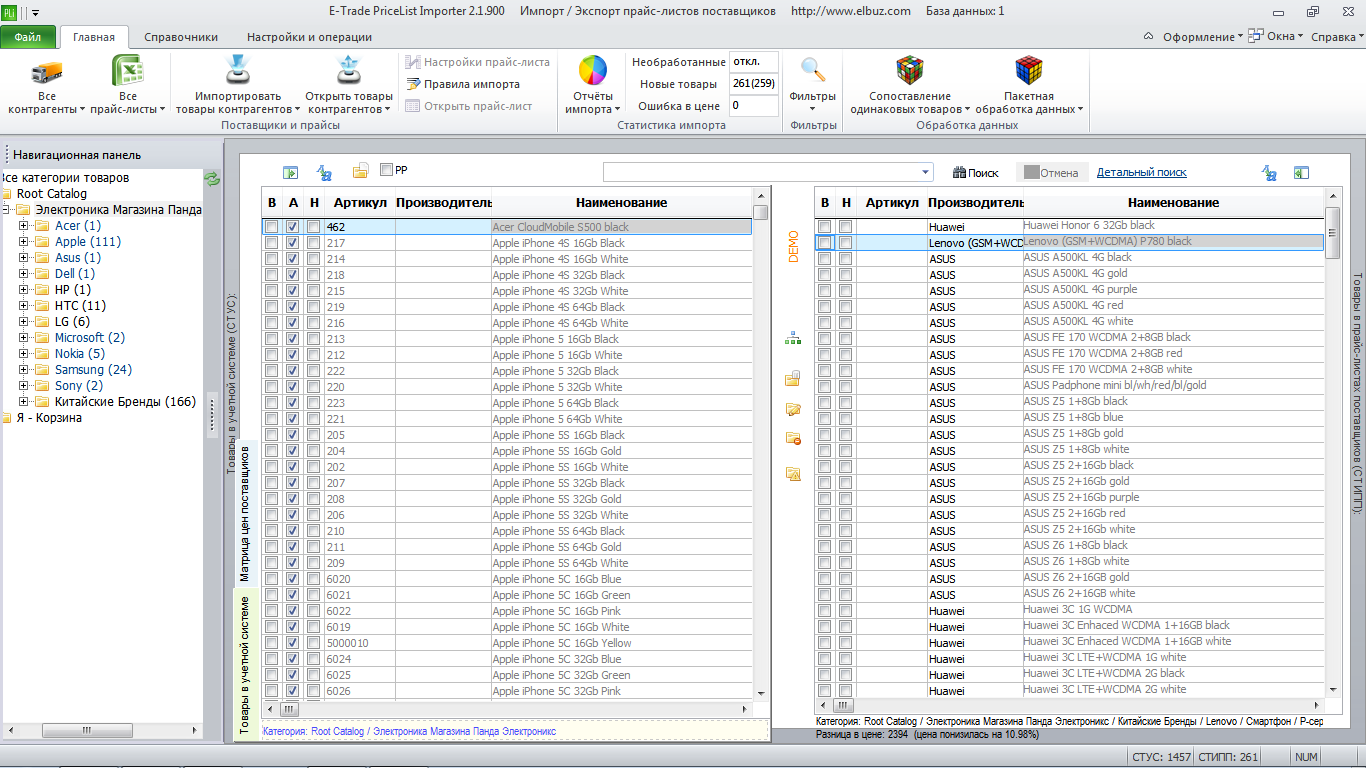Image resolution: width=1366 pixels, height=768 pixels.
Task: Select the Я - Корзина tree item
Action: tap(49, 418)
